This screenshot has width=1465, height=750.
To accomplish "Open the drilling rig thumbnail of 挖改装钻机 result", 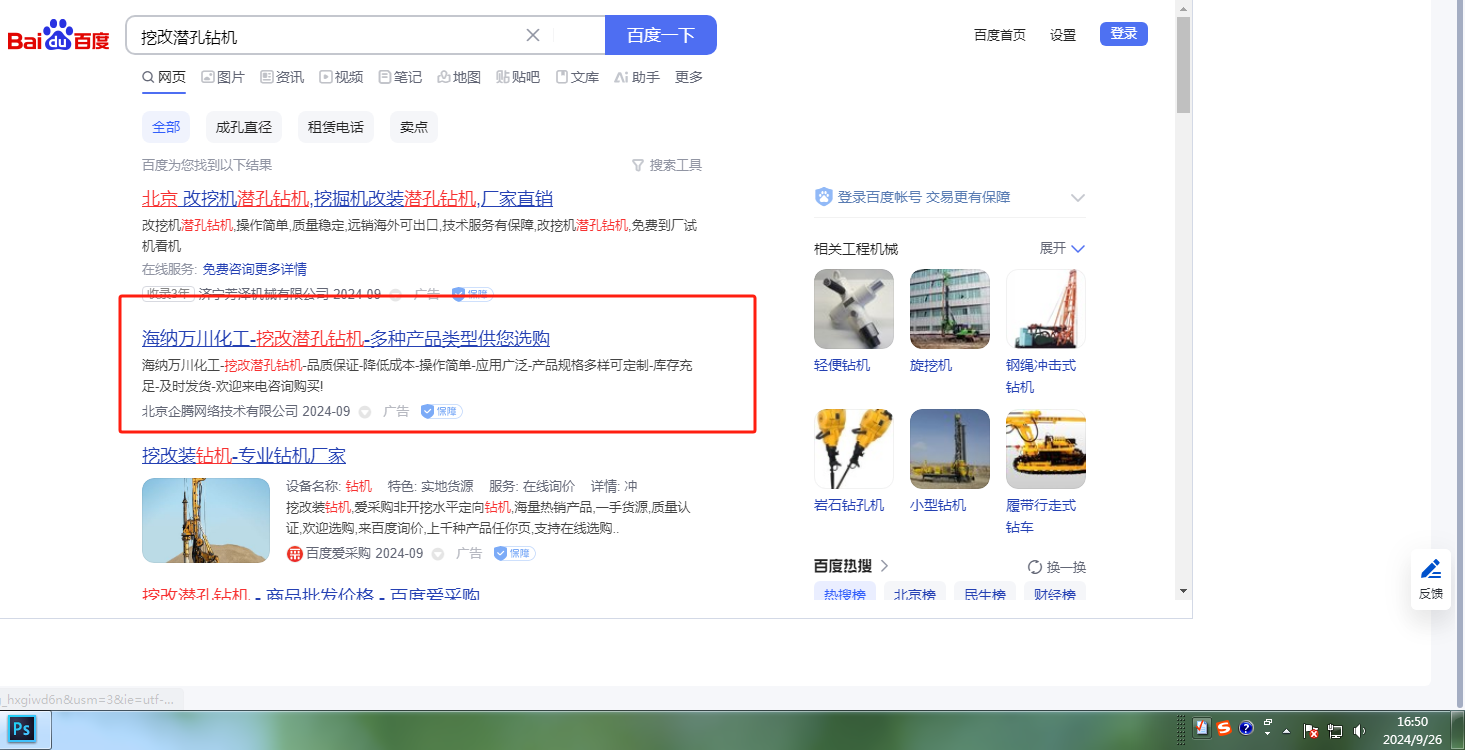I will tap(206, 520).
